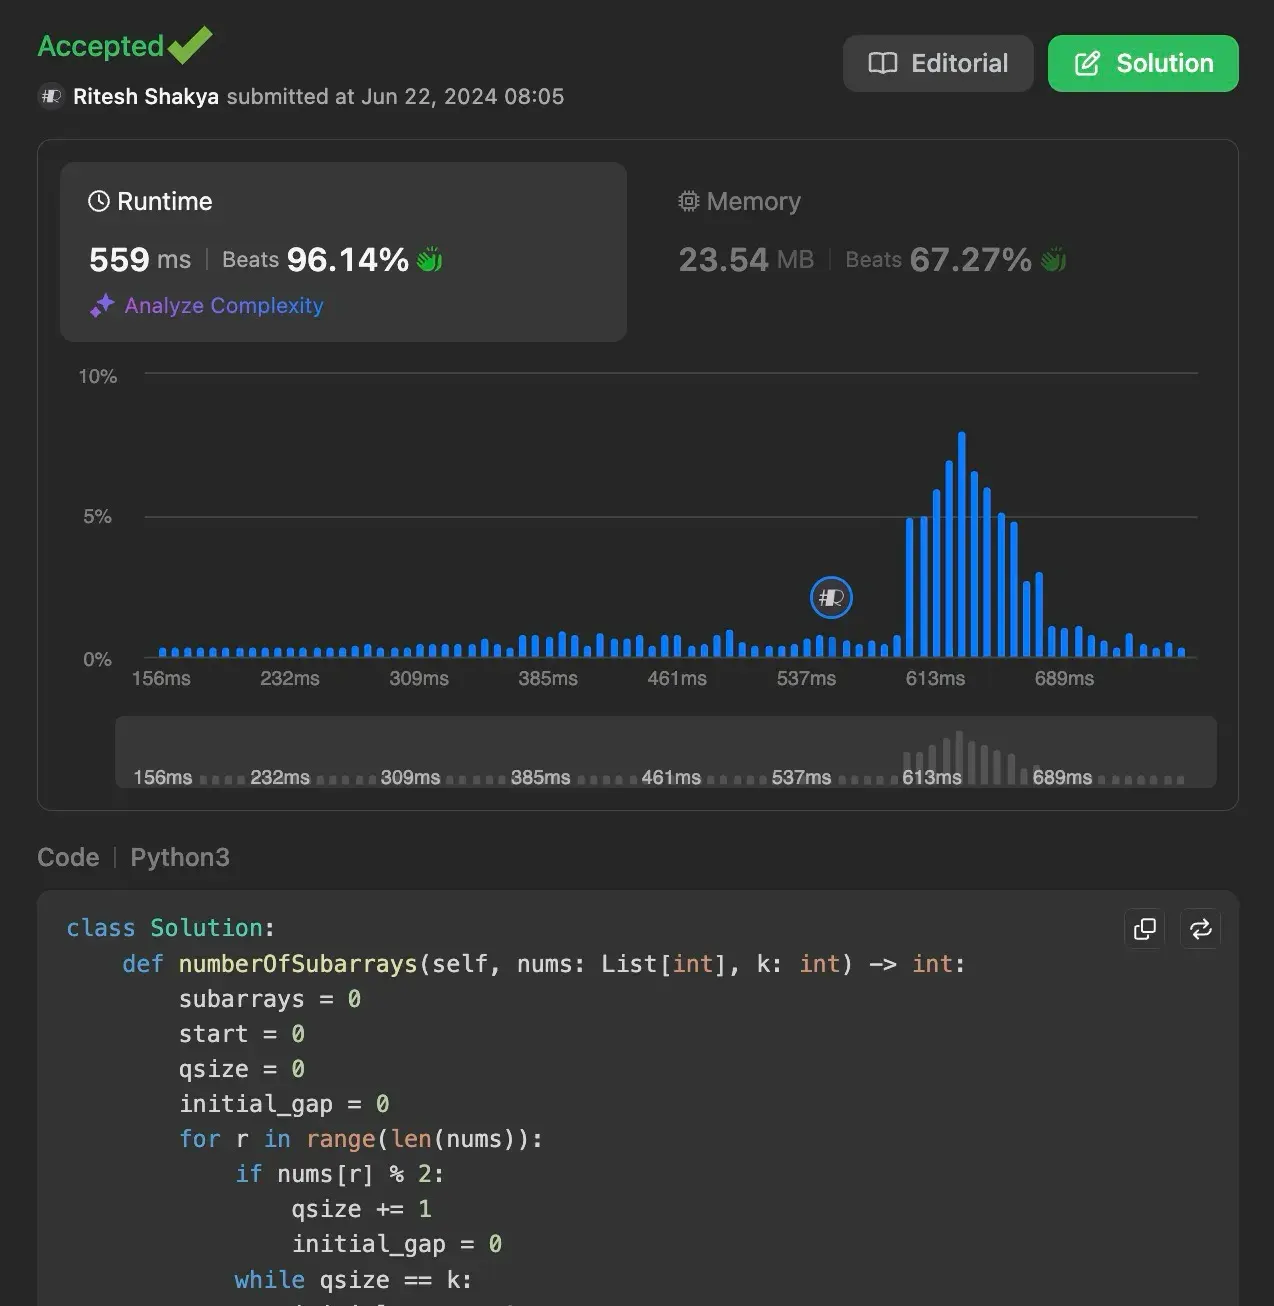Click the 385ms label in the range overview

(x=540, y=778)
